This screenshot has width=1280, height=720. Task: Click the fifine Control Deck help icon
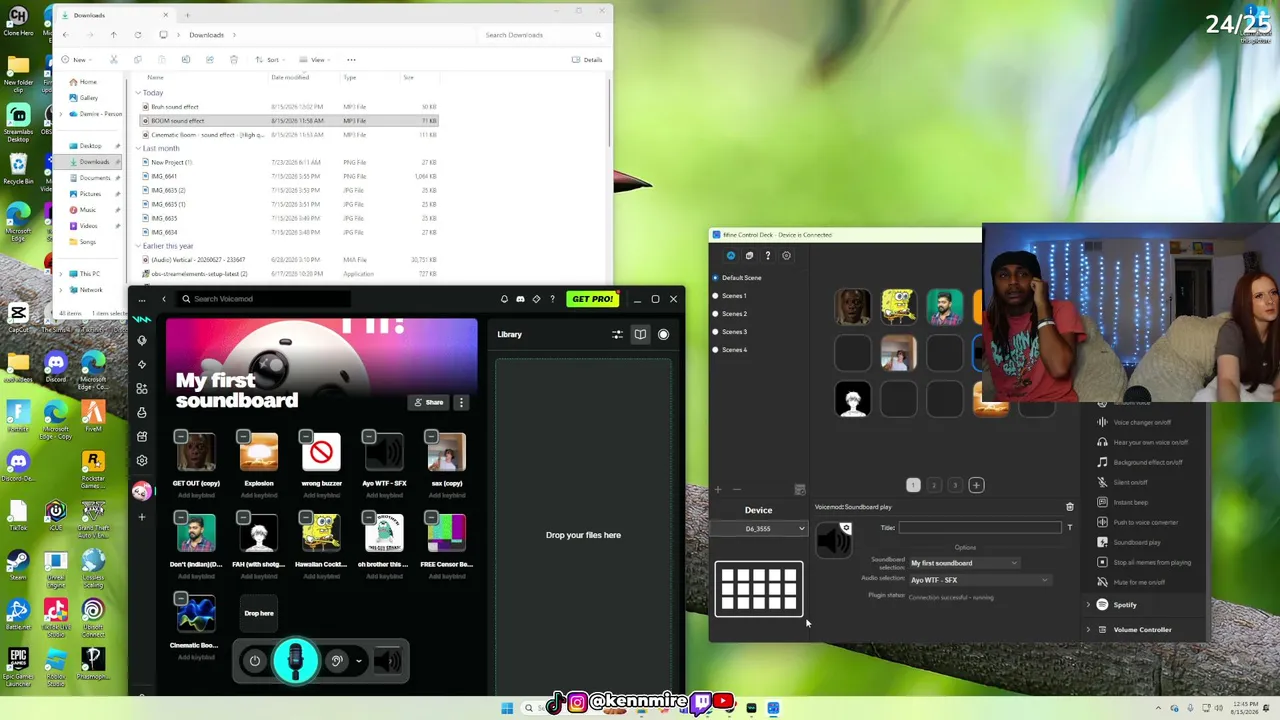point(767,256)
